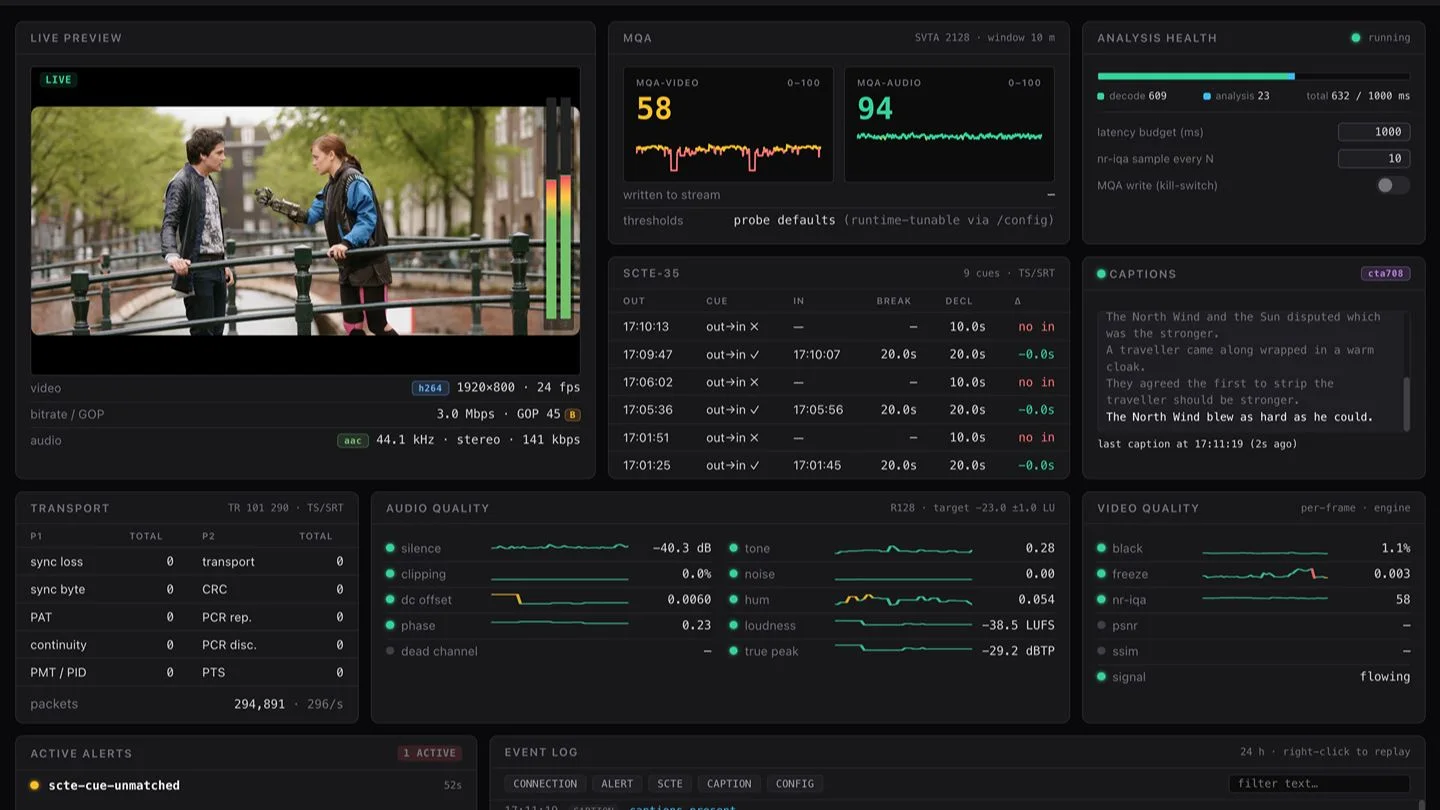Click the true peak status dot
Image resolution: width=1440 pixels, height=810 pixels.
pos(733,651)
